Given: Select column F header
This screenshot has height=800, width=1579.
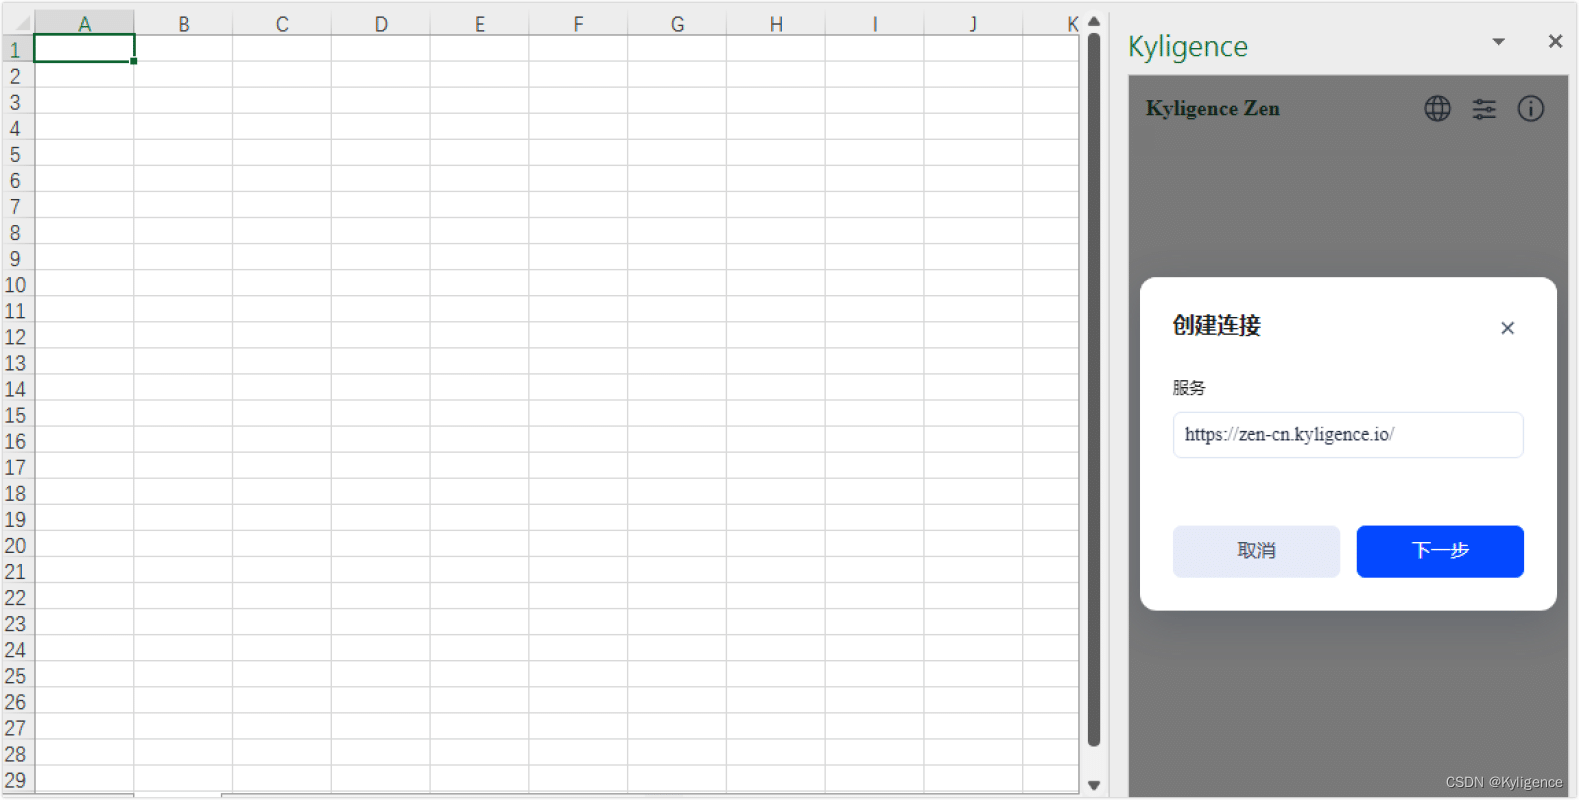Looking at the screenshot, I should (x=578, y=23).
